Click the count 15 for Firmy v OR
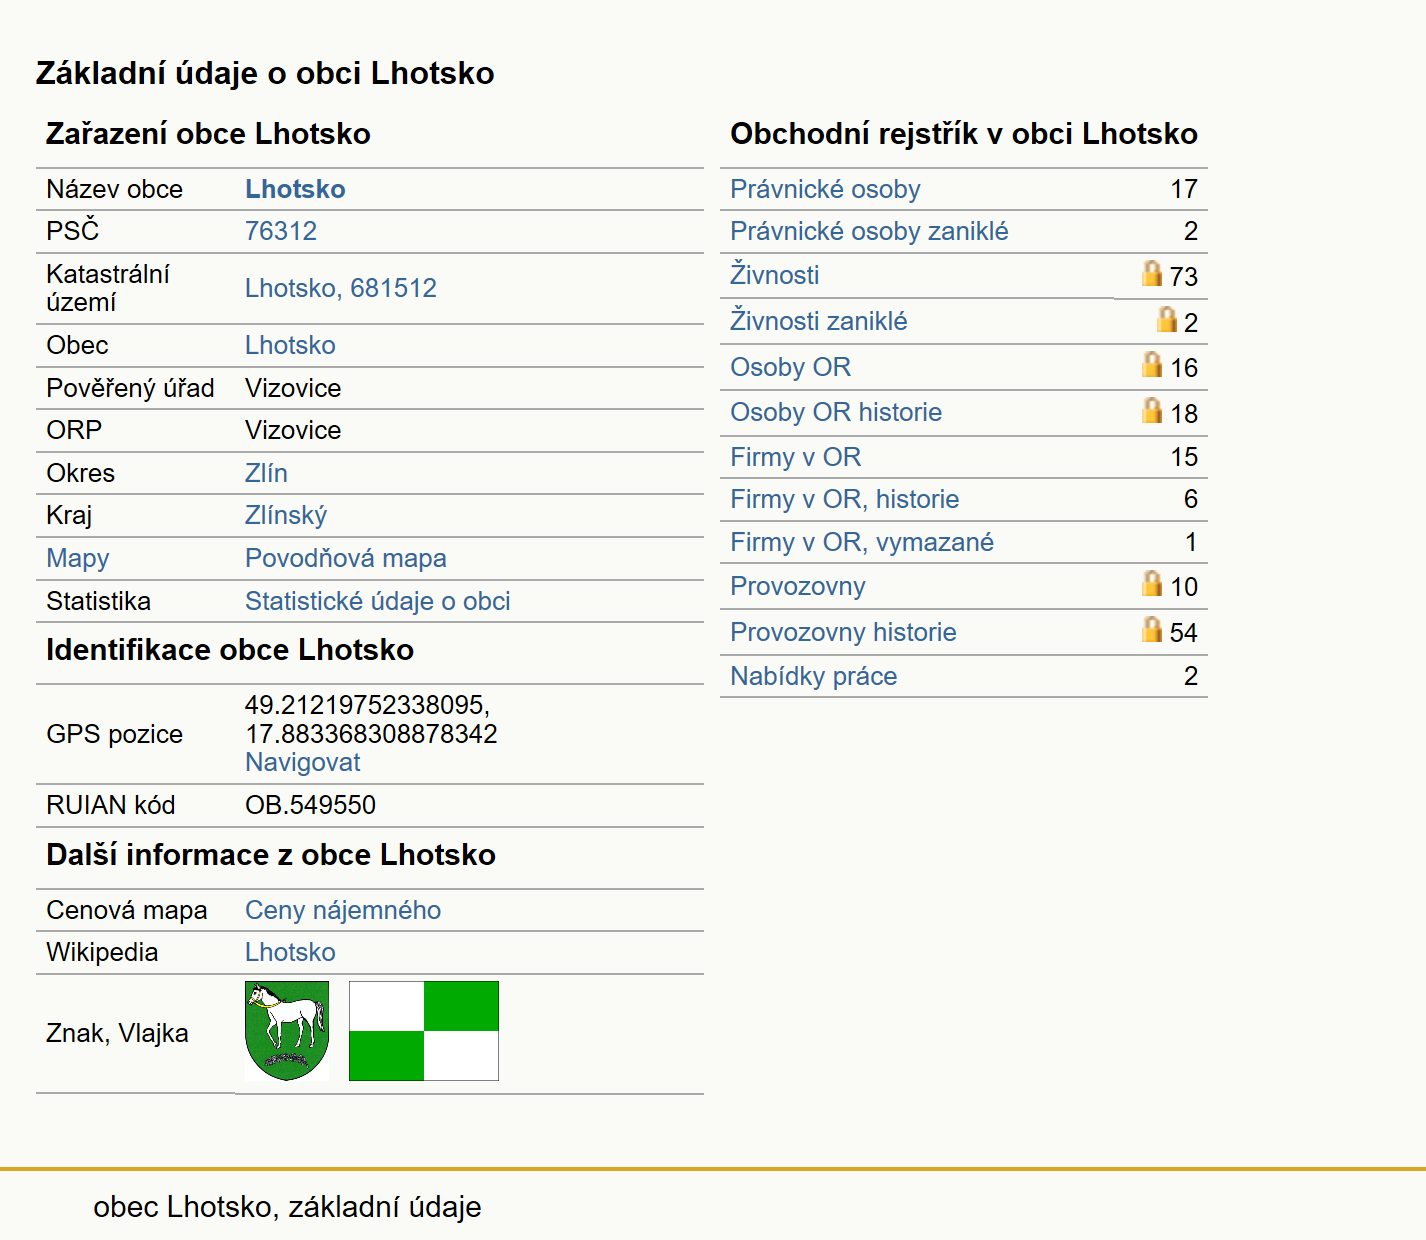 pos(1184,457)
